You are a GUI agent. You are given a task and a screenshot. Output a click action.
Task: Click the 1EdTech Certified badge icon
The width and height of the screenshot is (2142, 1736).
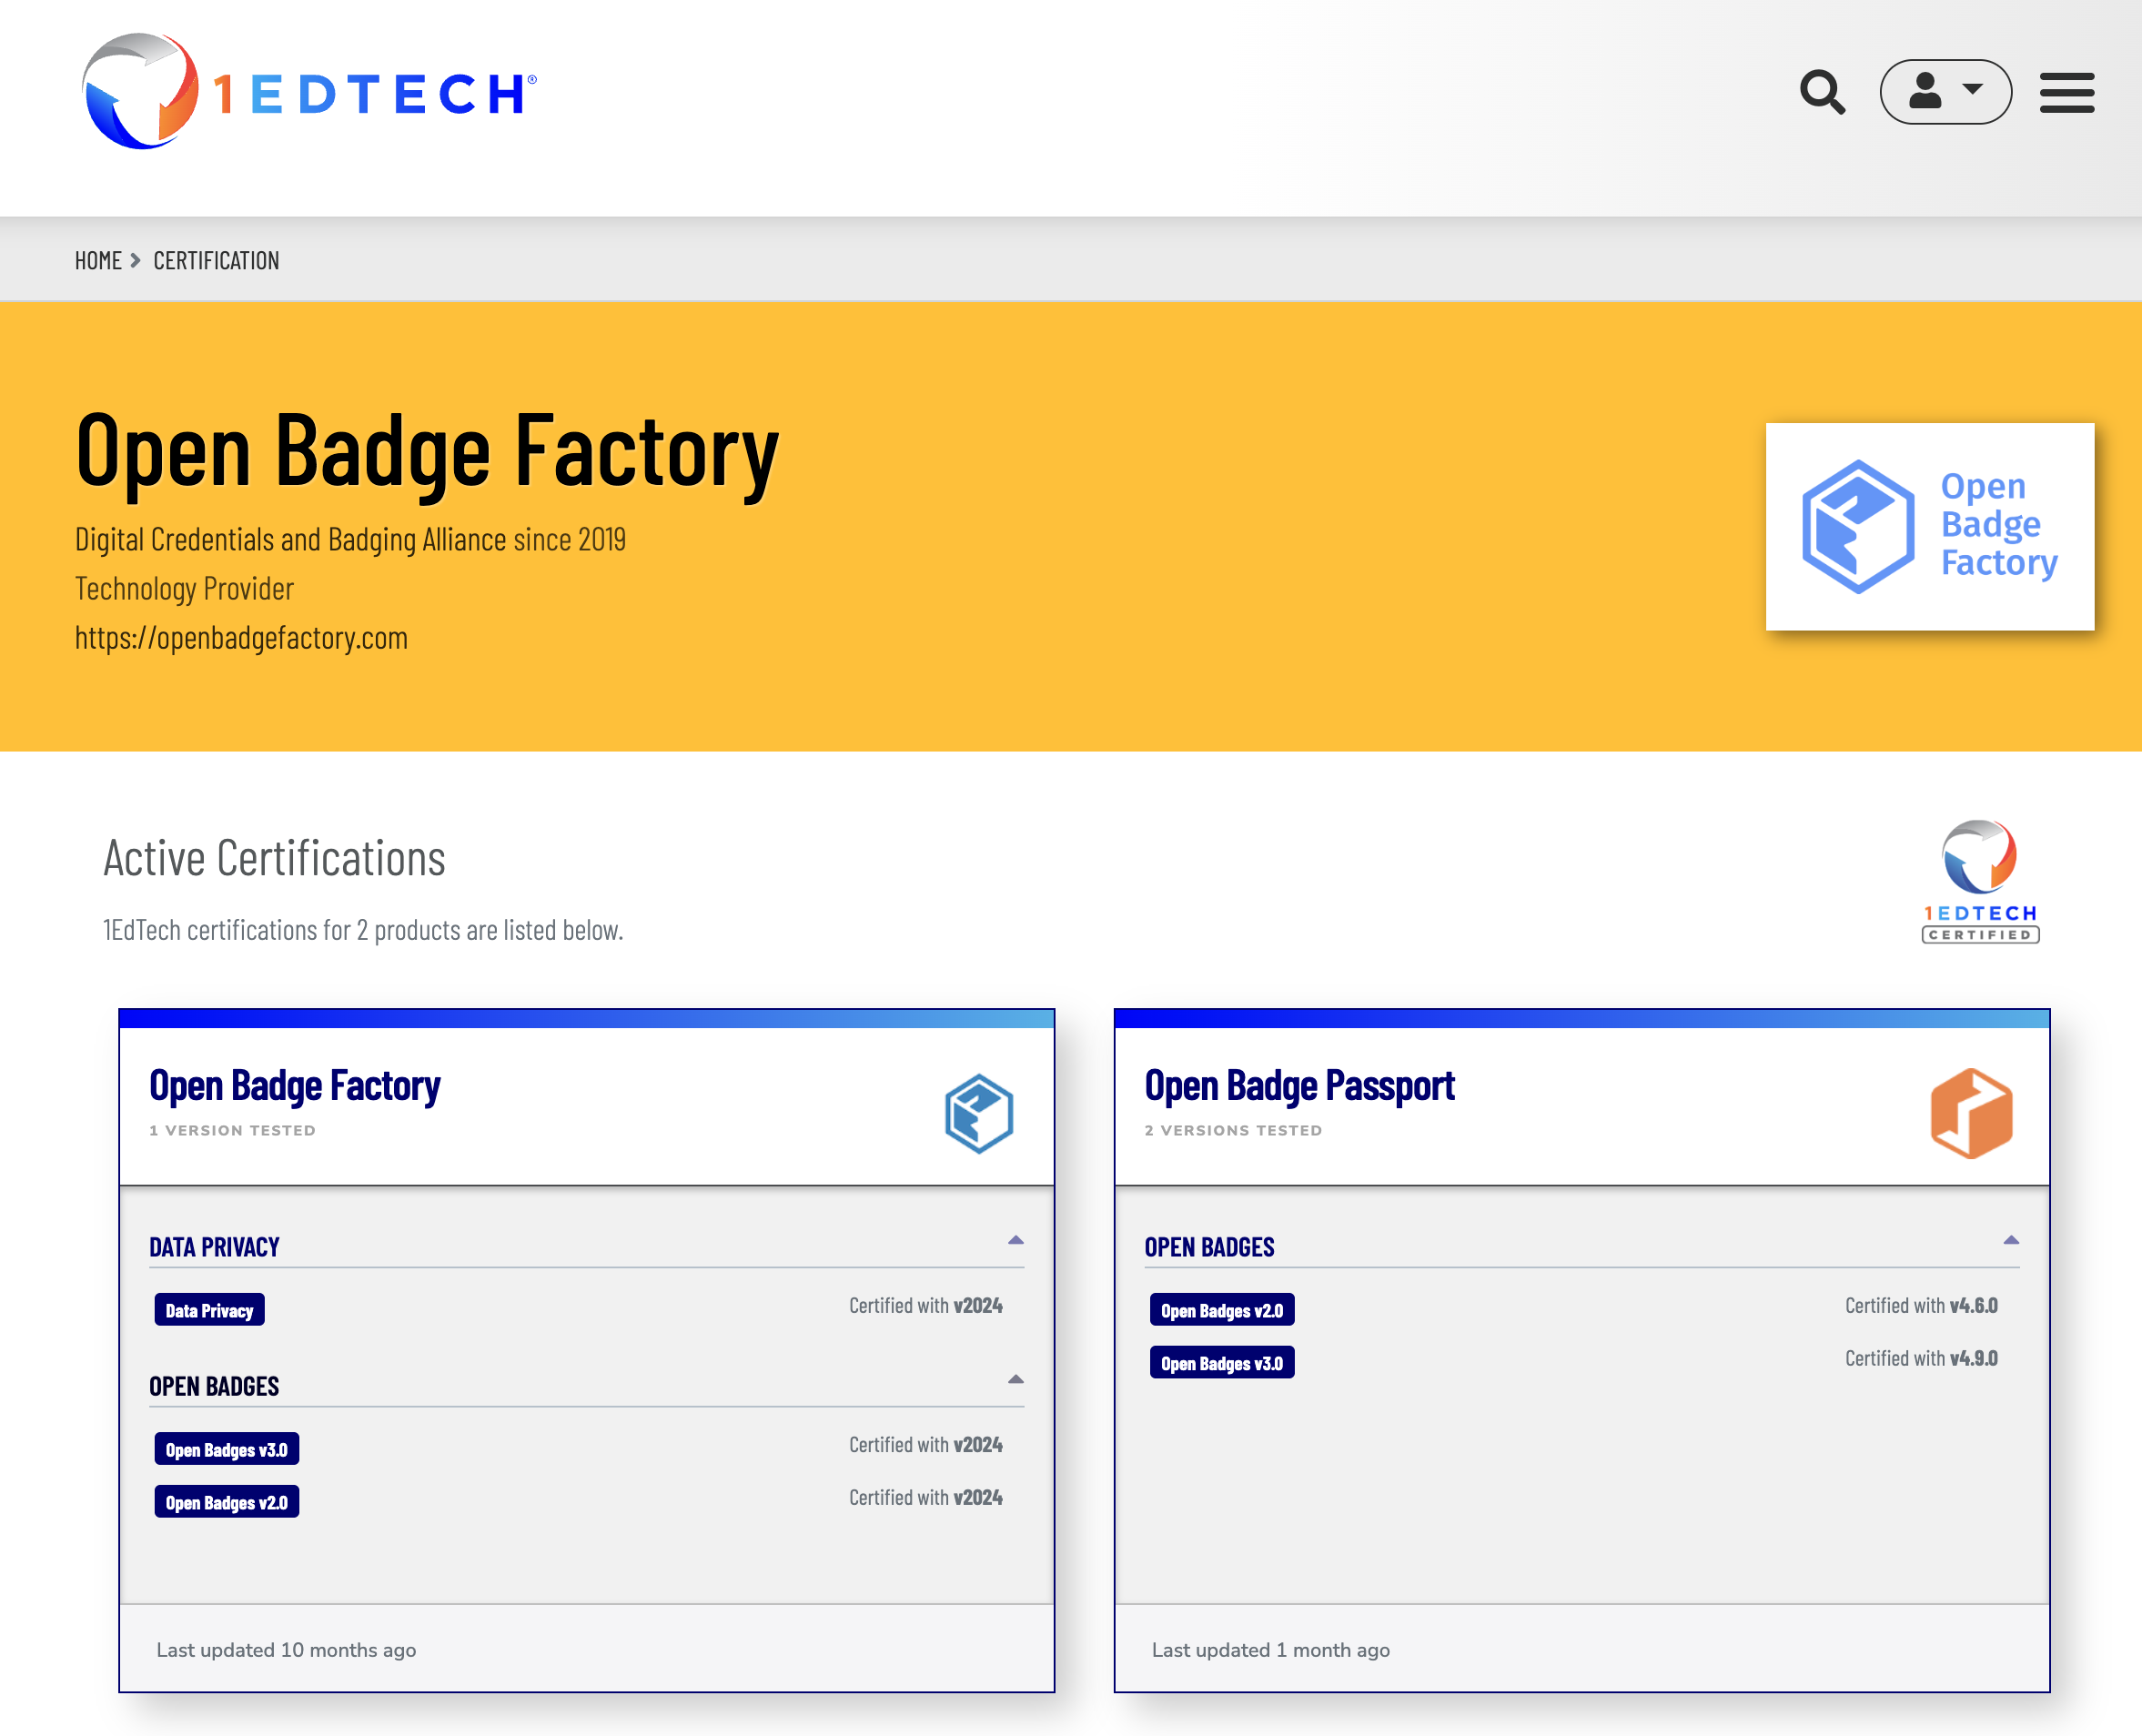coord(1979,881)
